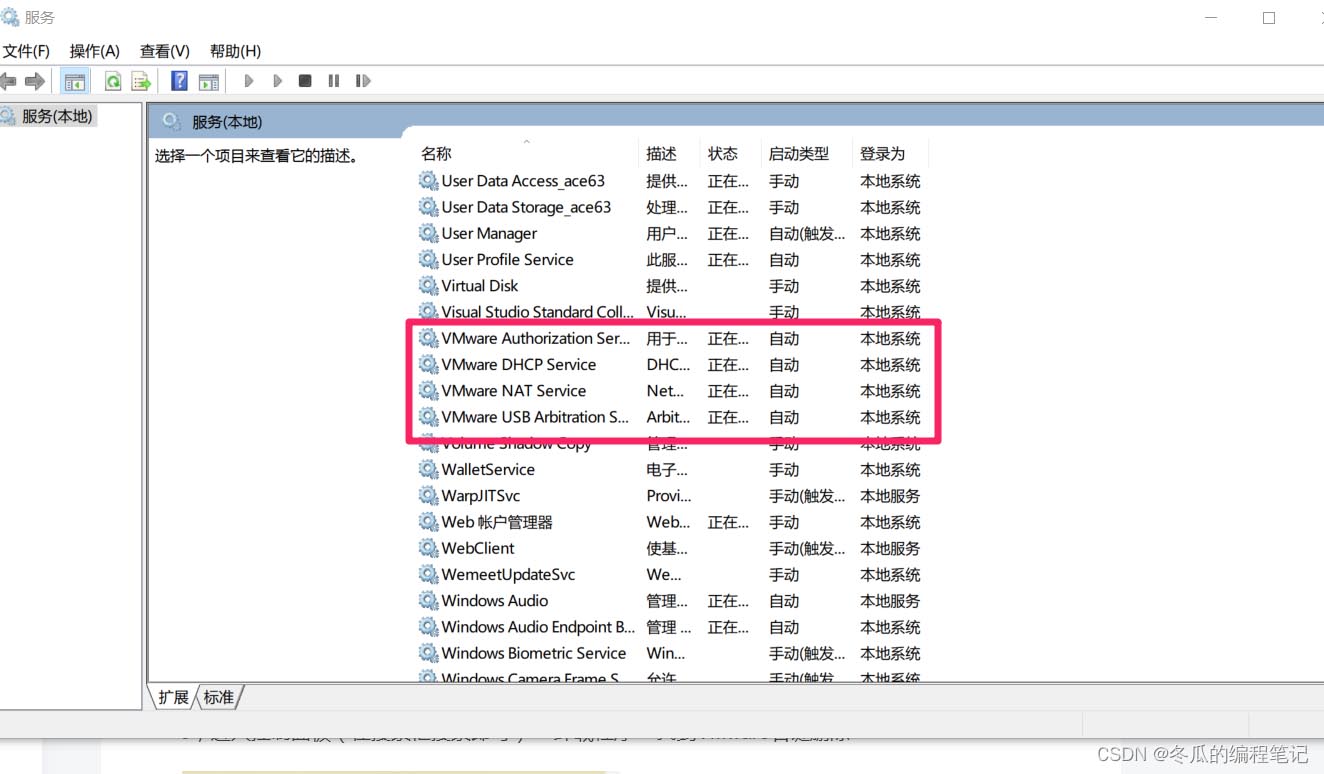Click the Pause Service toolbar icon
The image size is (1324, 774).
click(x=333, y=81)
